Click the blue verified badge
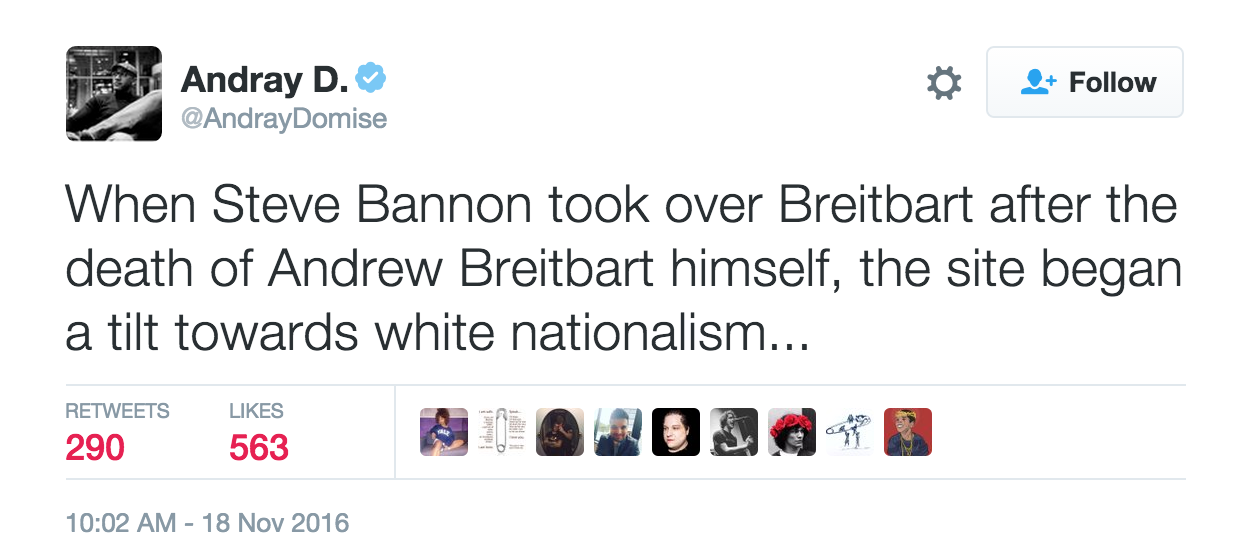This screenshot has height=552, width=1252. 374,75
